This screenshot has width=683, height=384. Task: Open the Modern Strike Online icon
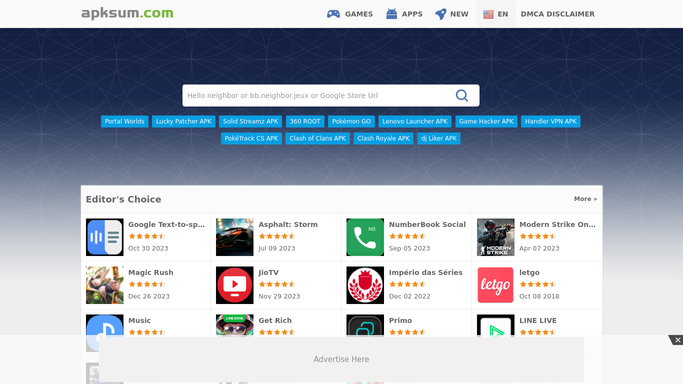(496, 237)
